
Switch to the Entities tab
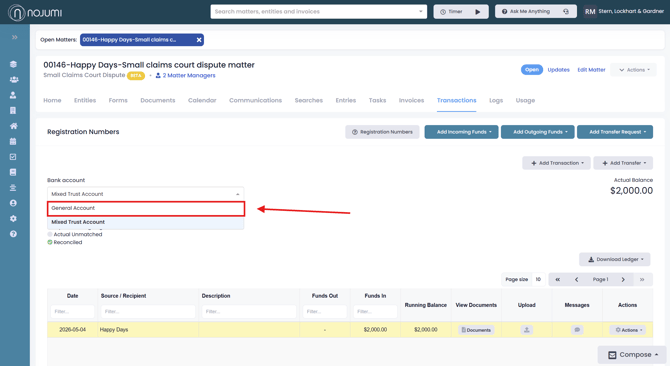pos(85,100)
